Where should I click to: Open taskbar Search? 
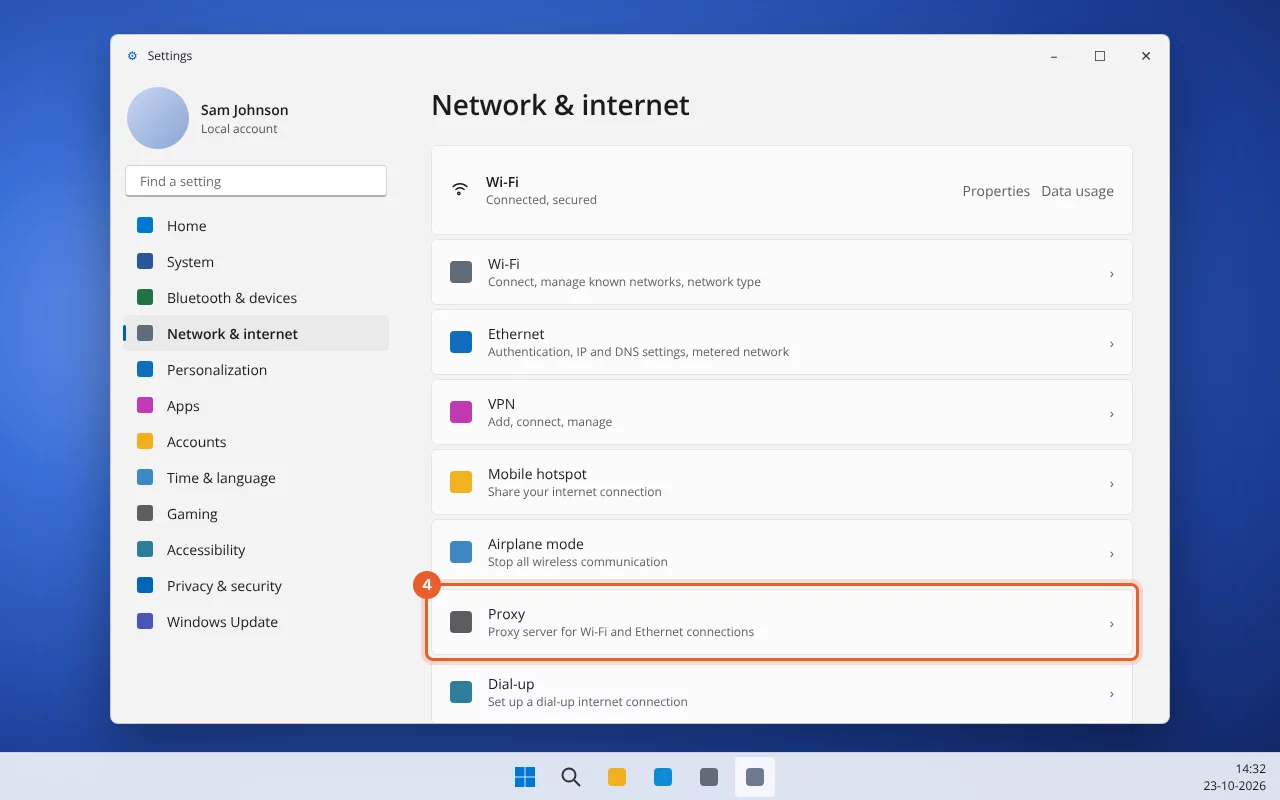tap(571, 777)
